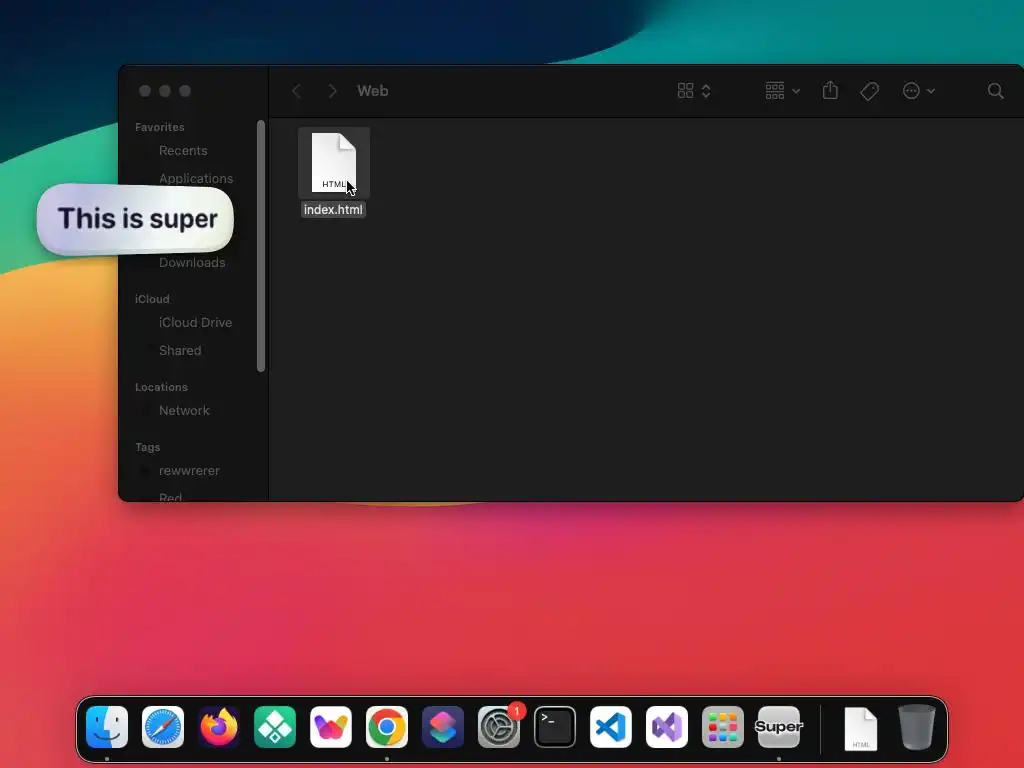
Task: Launch Firefox from the Dock
Action: [x=219, y=727]
